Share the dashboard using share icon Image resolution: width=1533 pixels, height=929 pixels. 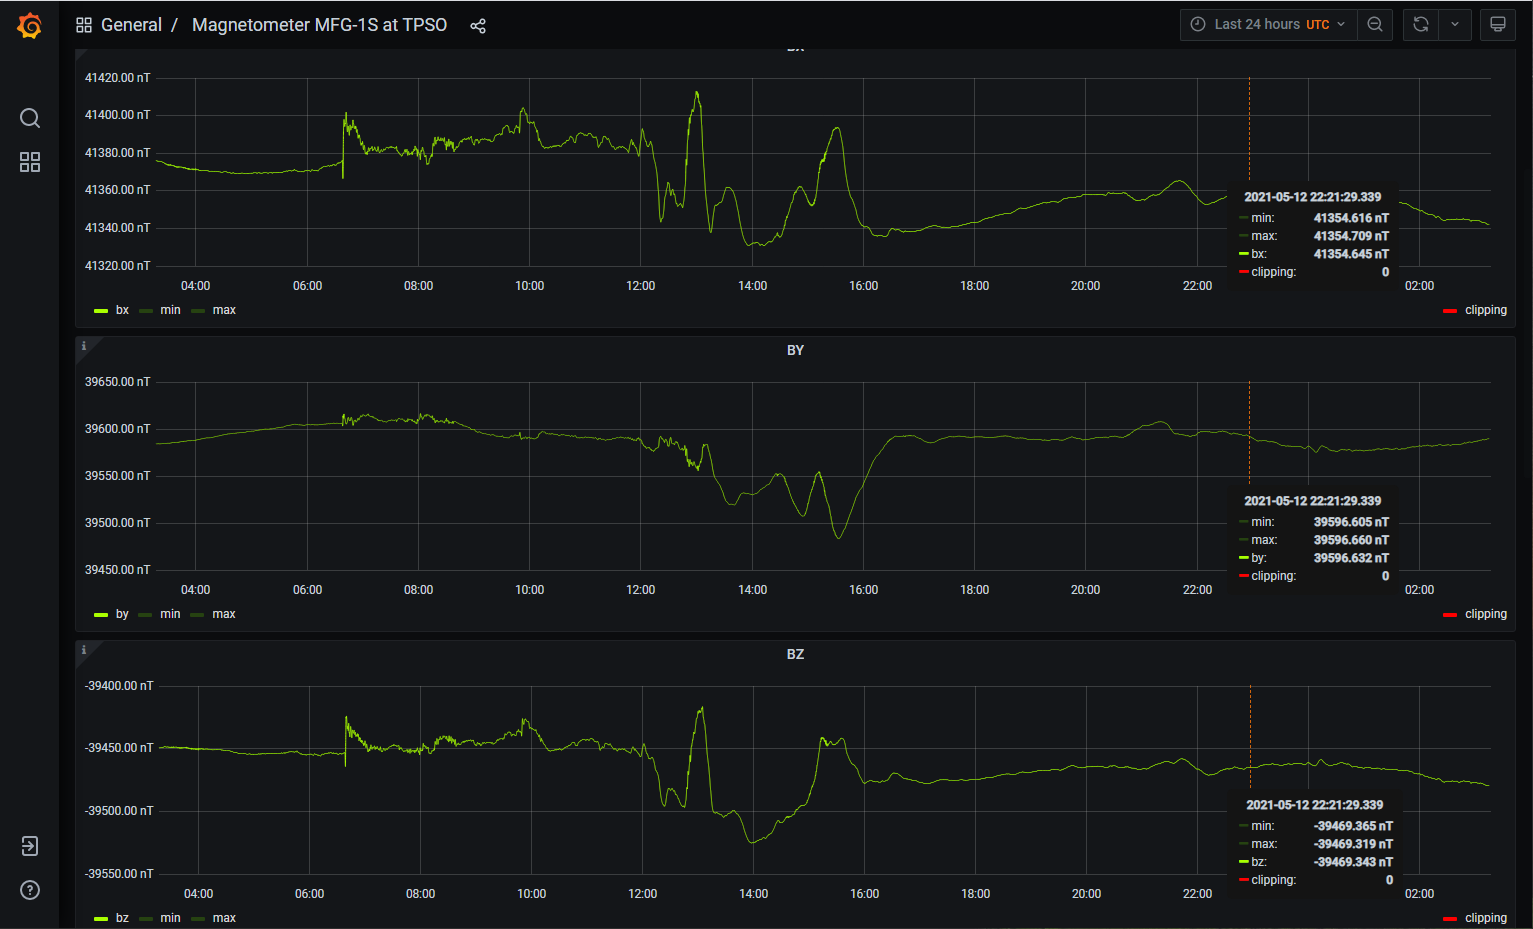click(x=478, y=26)
